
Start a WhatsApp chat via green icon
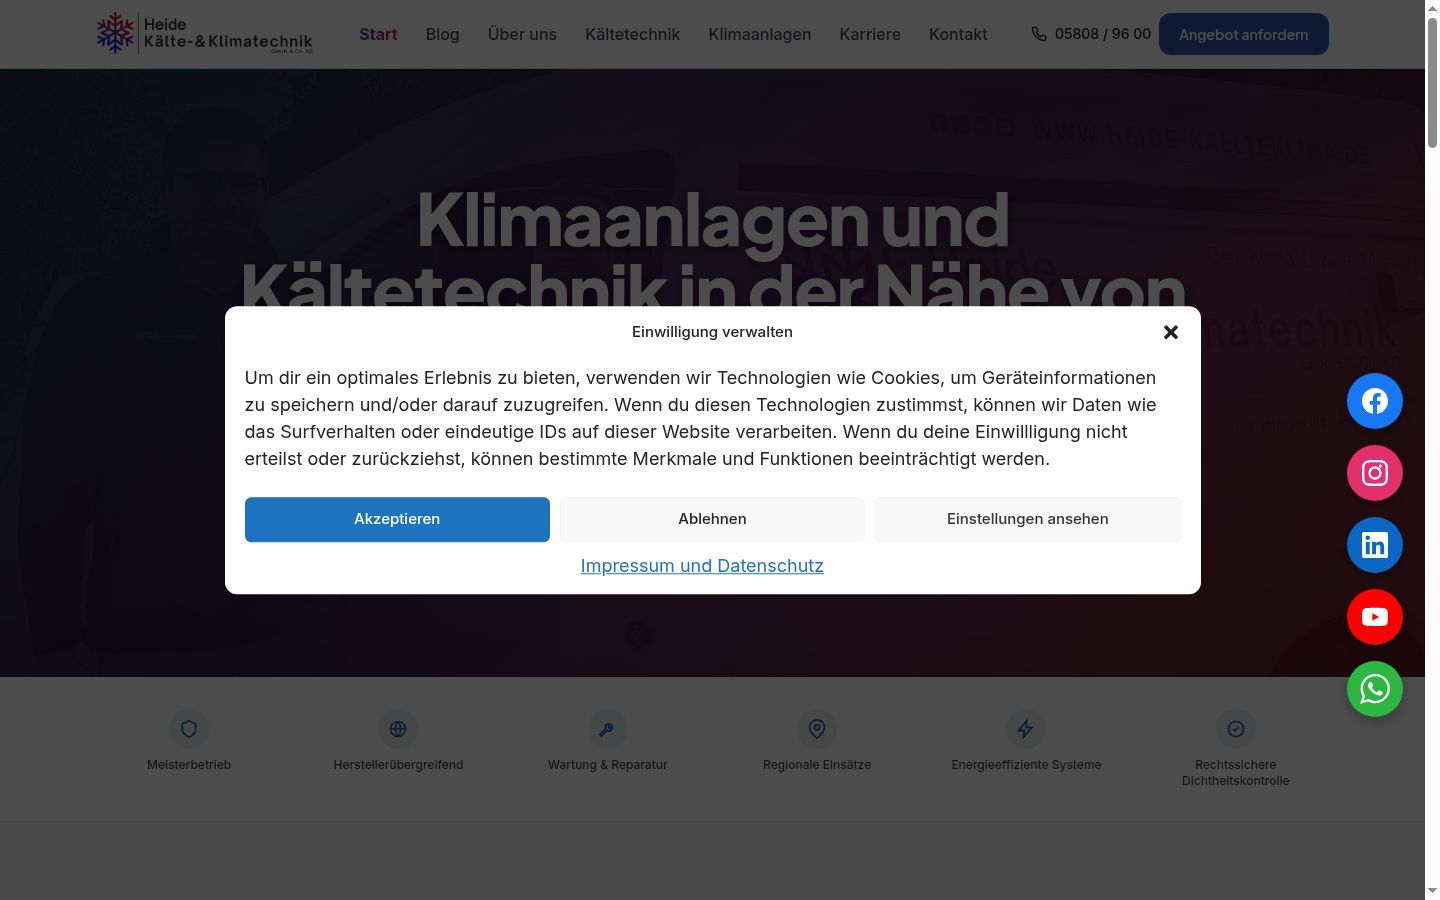(1375, 689)
